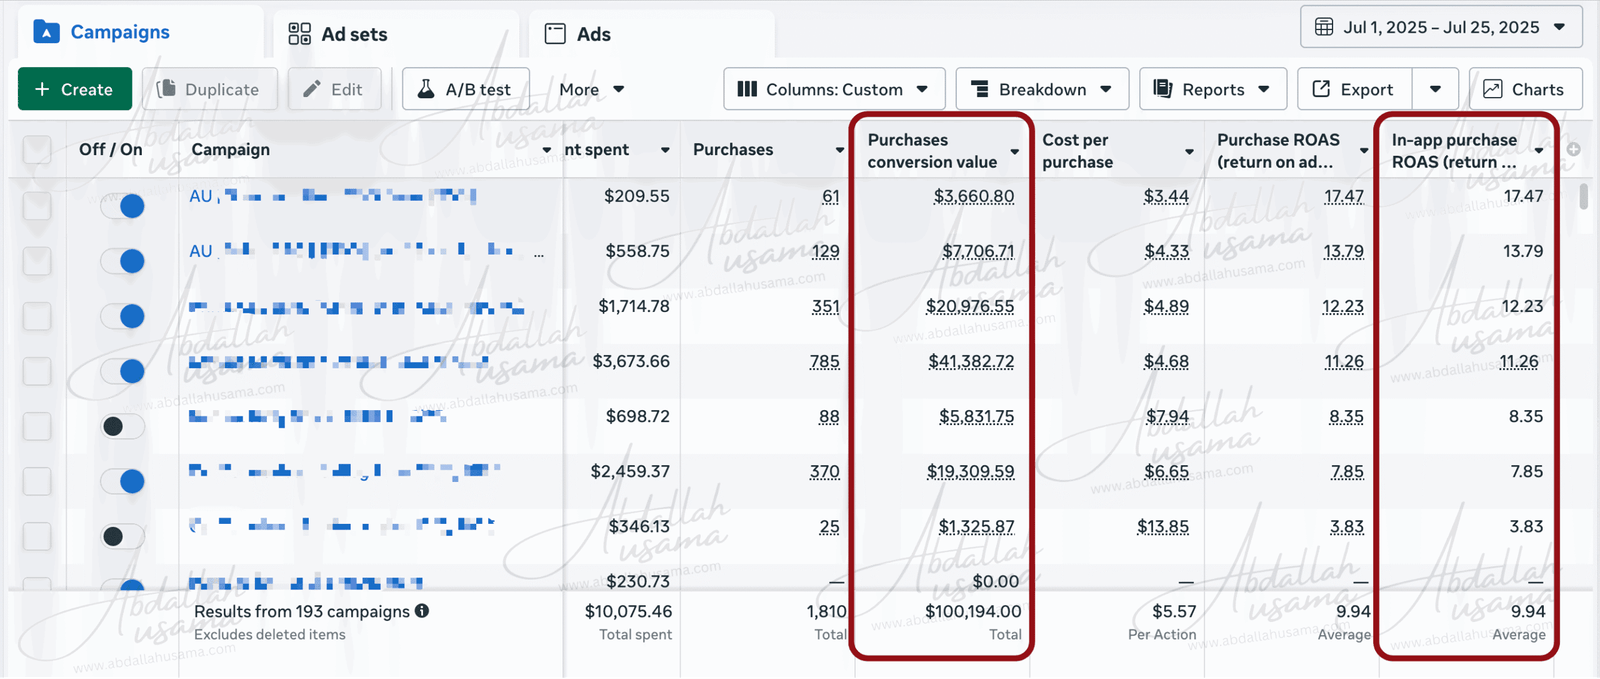1600x679 pixels.
Task: Toggle off the campaign spending $209.55
Action: (x=123, y=206)
